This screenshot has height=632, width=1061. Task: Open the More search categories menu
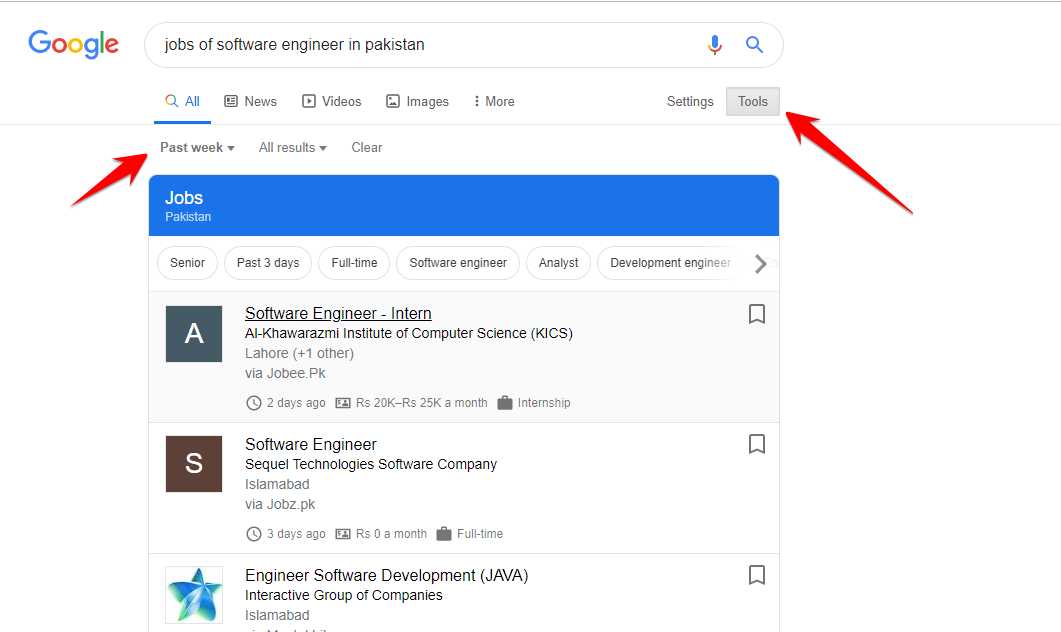494,101
